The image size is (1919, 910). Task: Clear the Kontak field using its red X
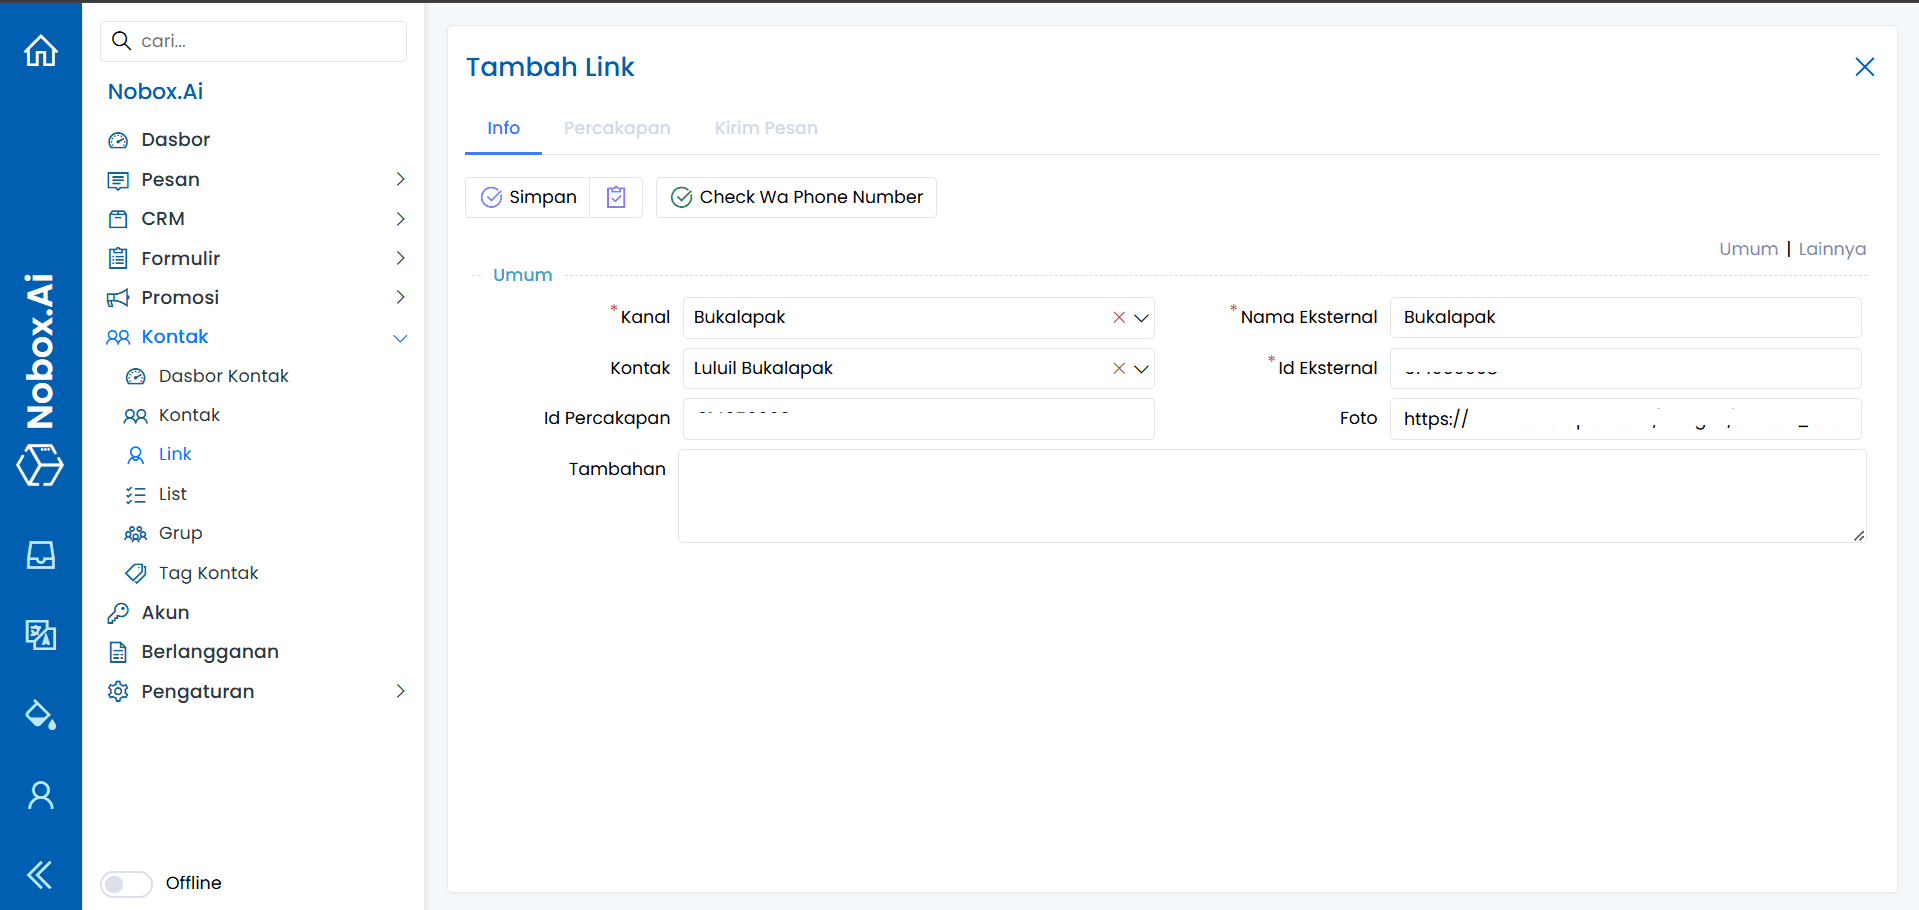(x=1117, y=368)
